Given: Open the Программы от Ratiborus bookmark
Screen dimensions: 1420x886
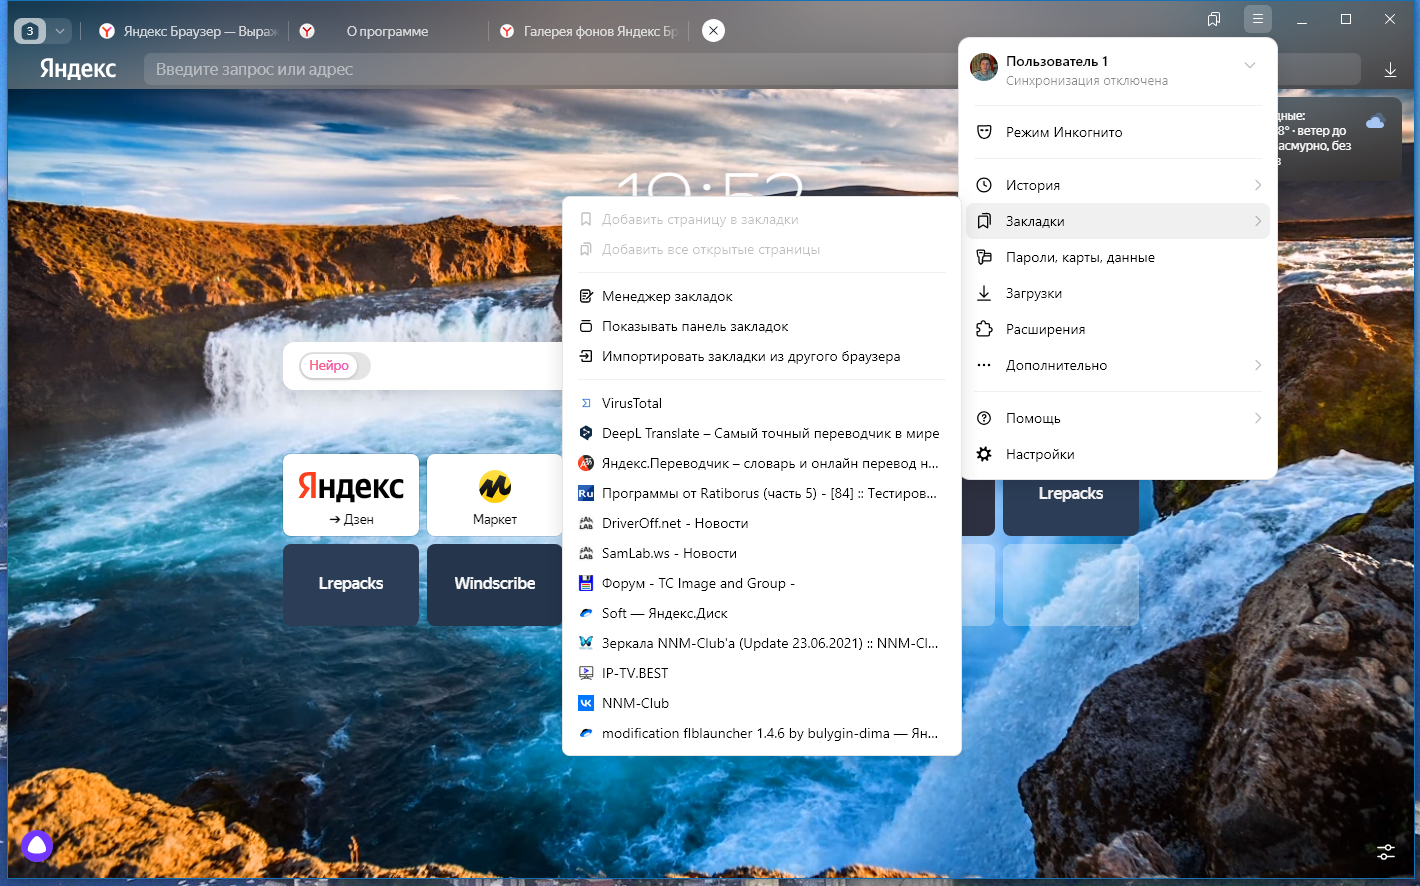Looking at the screenshot, I should click(762, 493).
